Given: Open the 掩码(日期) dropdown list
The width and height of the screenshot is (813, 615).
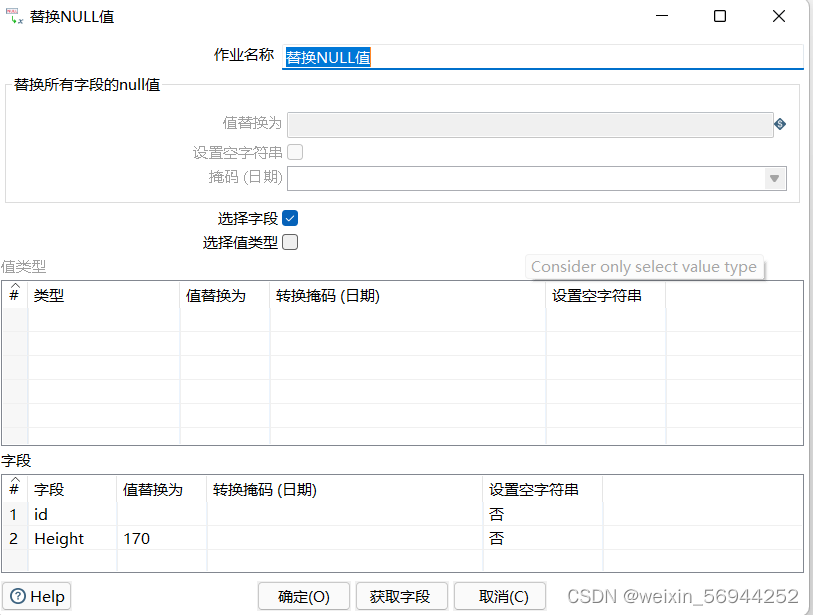Looking at the screenshot, I should [x=775, y=177].
